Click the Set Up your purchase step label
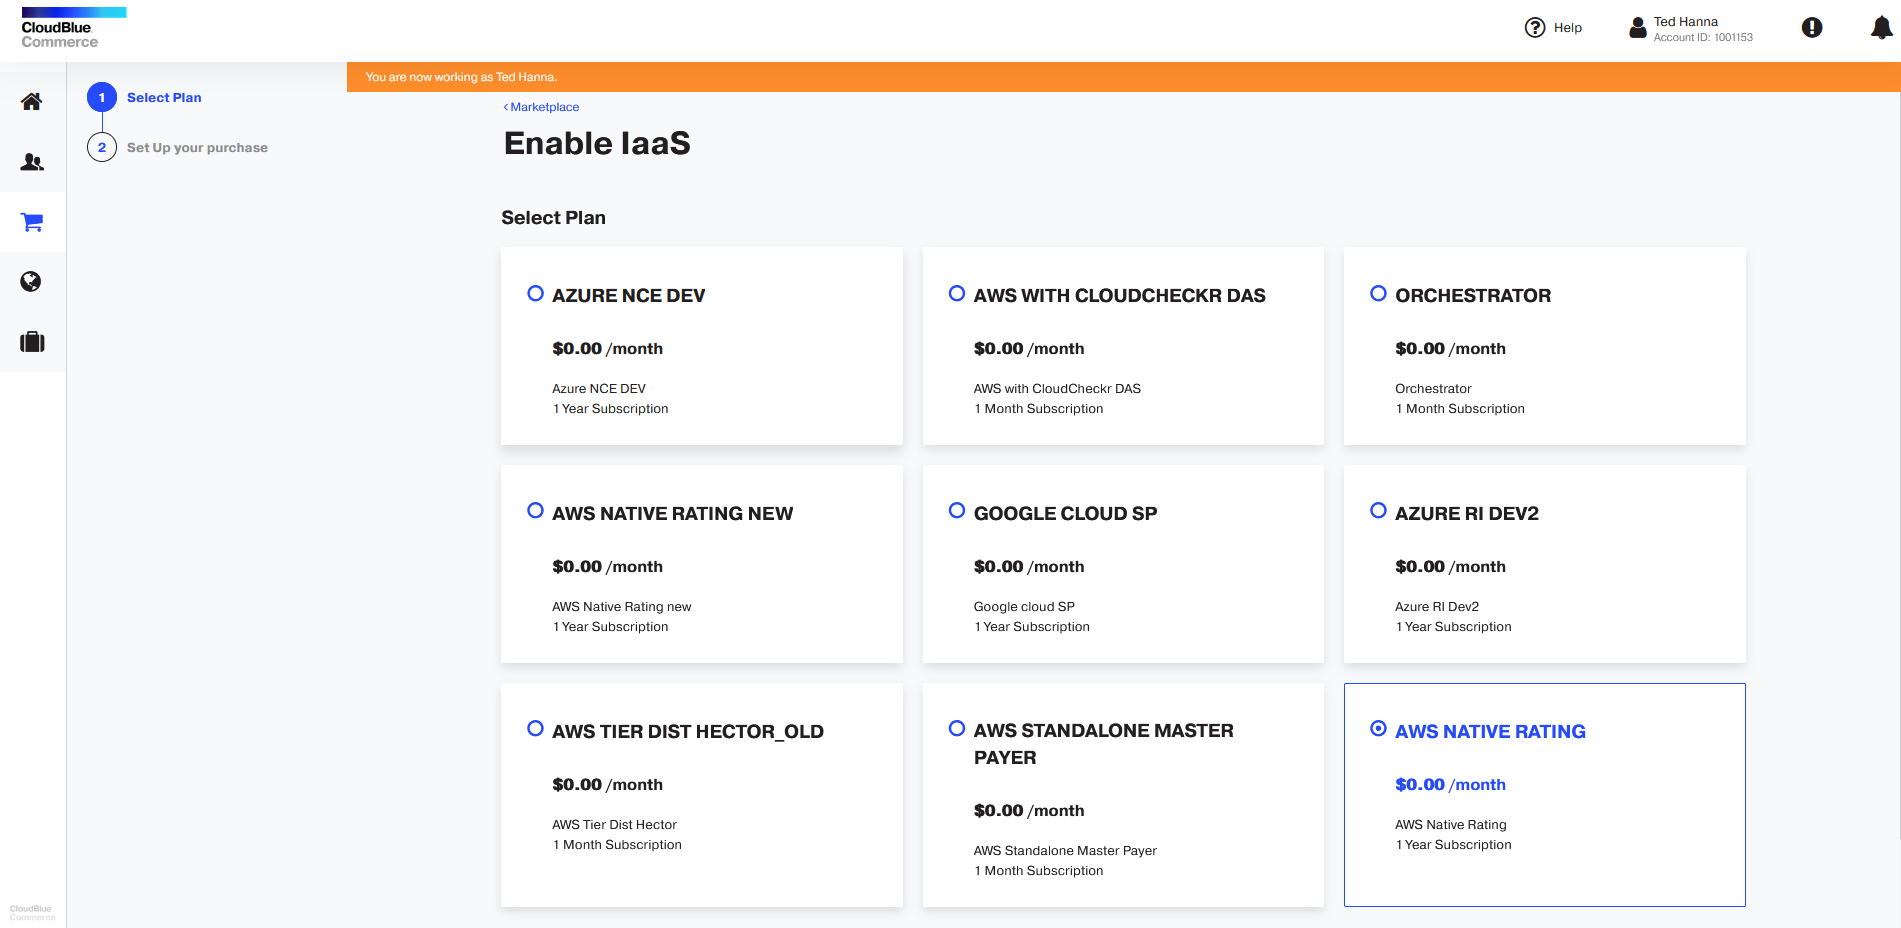This screenshot has height=928, width=1901. [x=197, y=147]
